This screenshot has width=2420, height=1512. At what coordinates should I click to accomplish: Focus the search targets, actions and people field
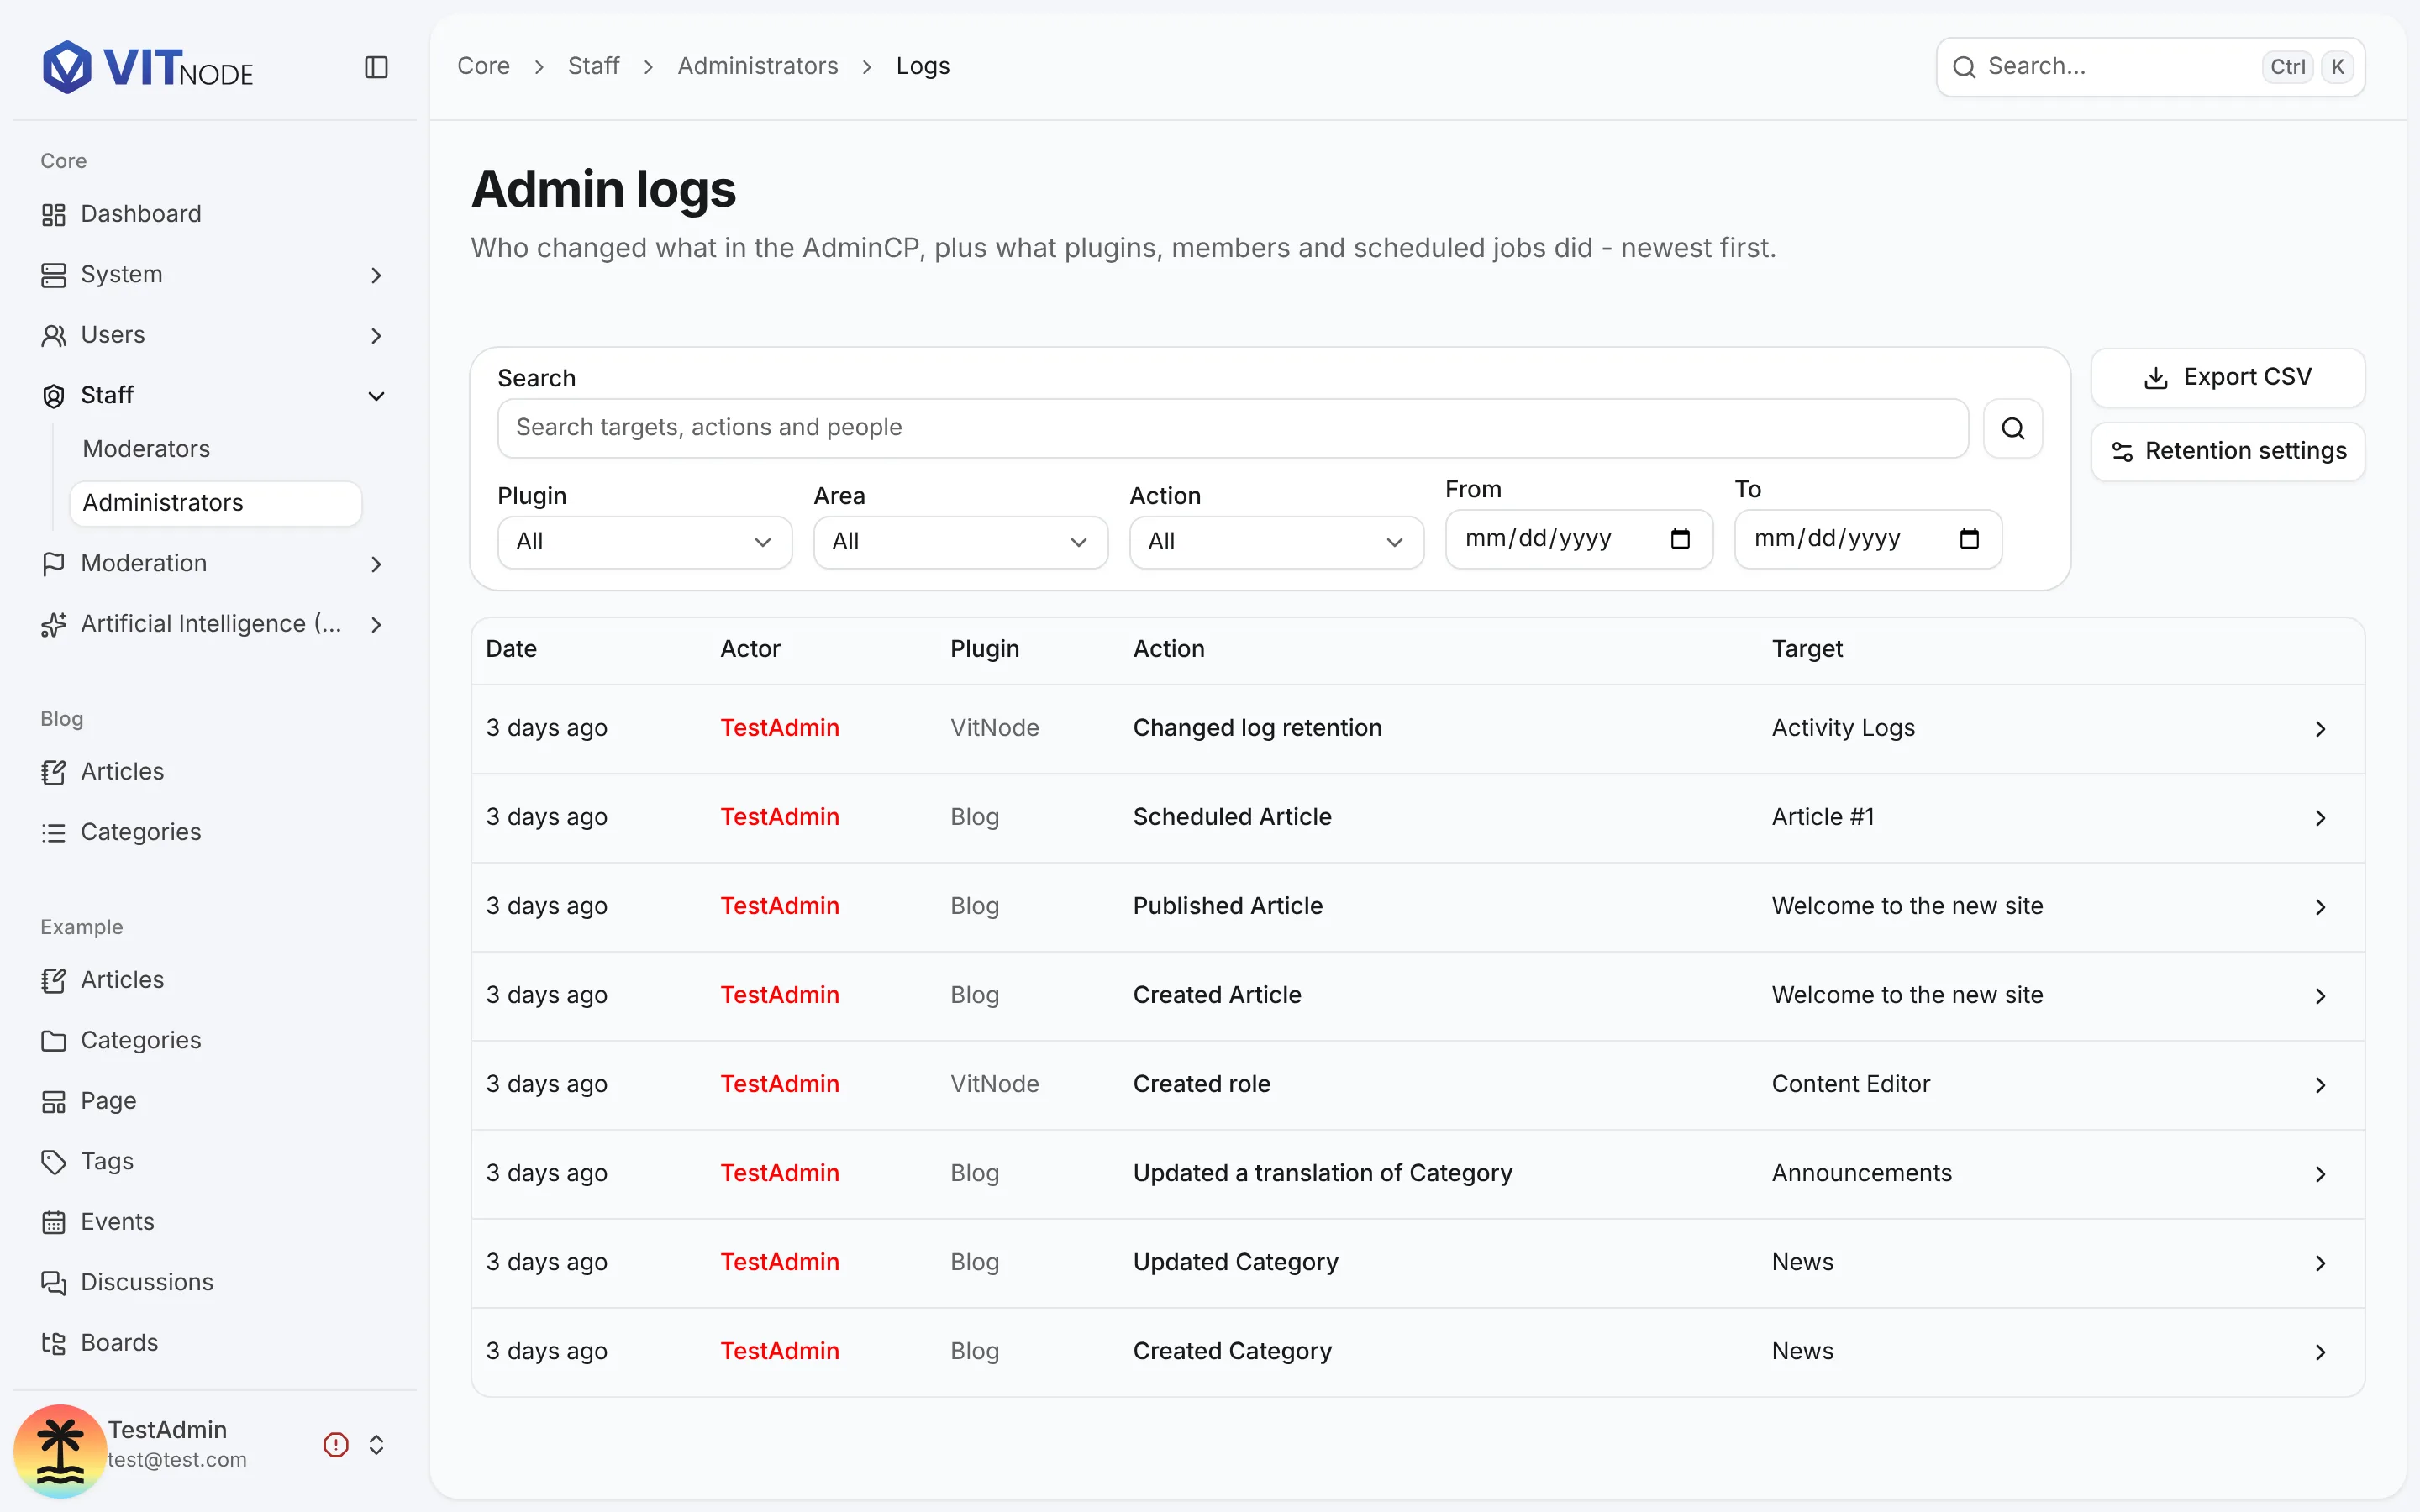point(1233,428)
